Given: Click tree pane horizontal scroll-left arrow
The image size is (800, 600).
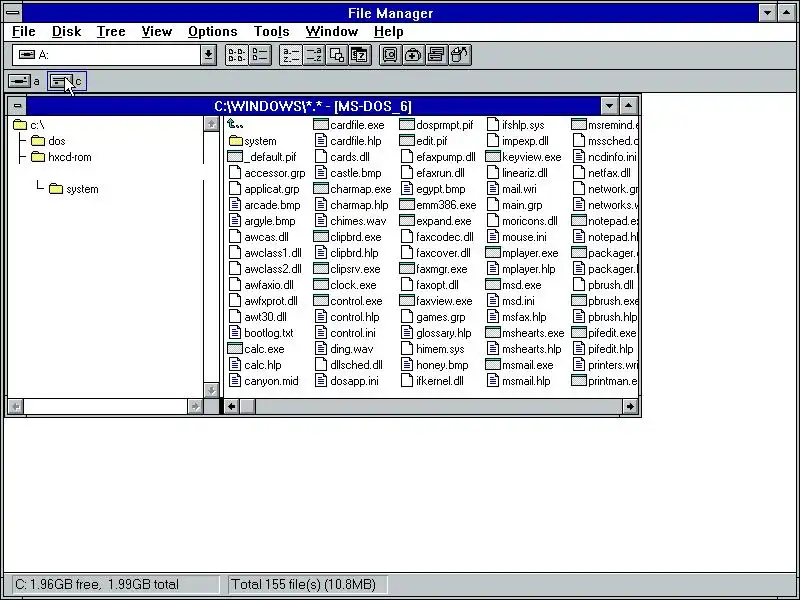Looking at the screenshot, I should pos(16,406).
